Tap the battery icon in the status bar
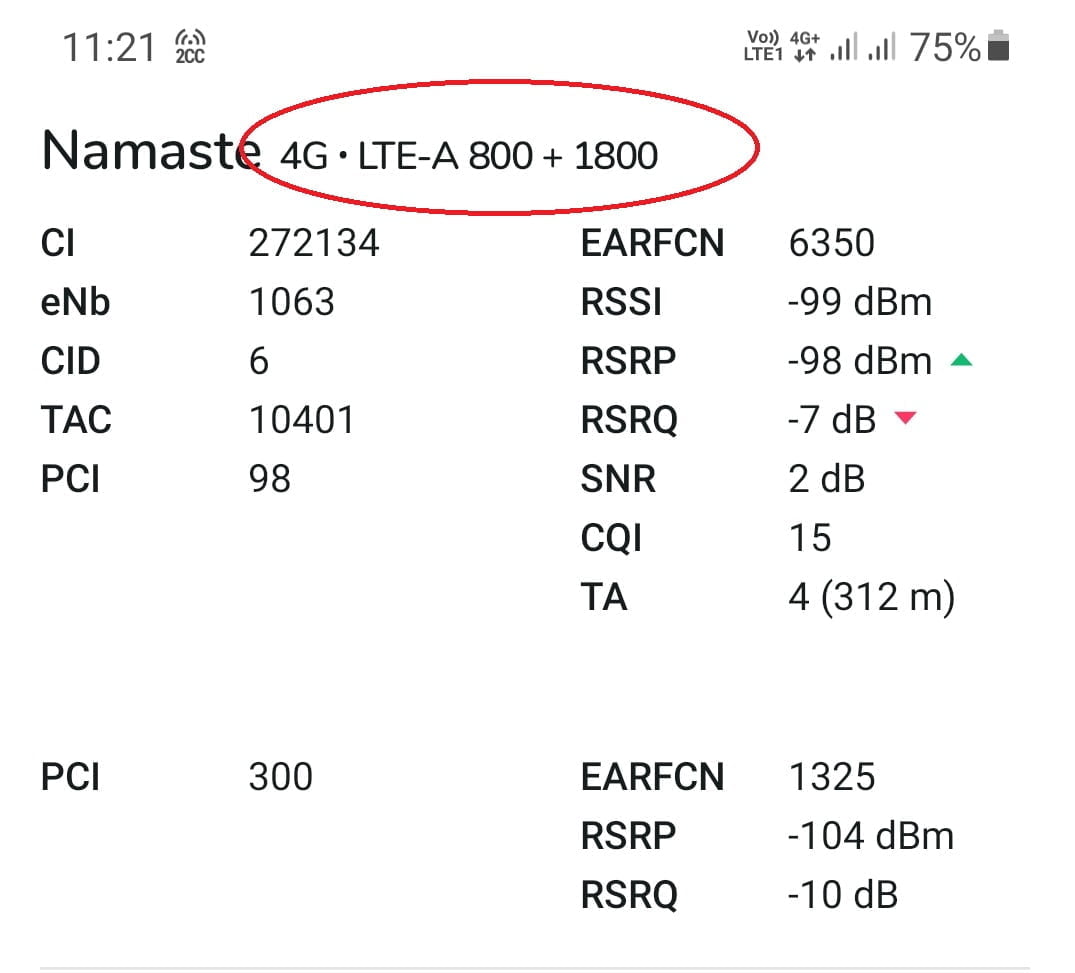 (x=998, y=46)
